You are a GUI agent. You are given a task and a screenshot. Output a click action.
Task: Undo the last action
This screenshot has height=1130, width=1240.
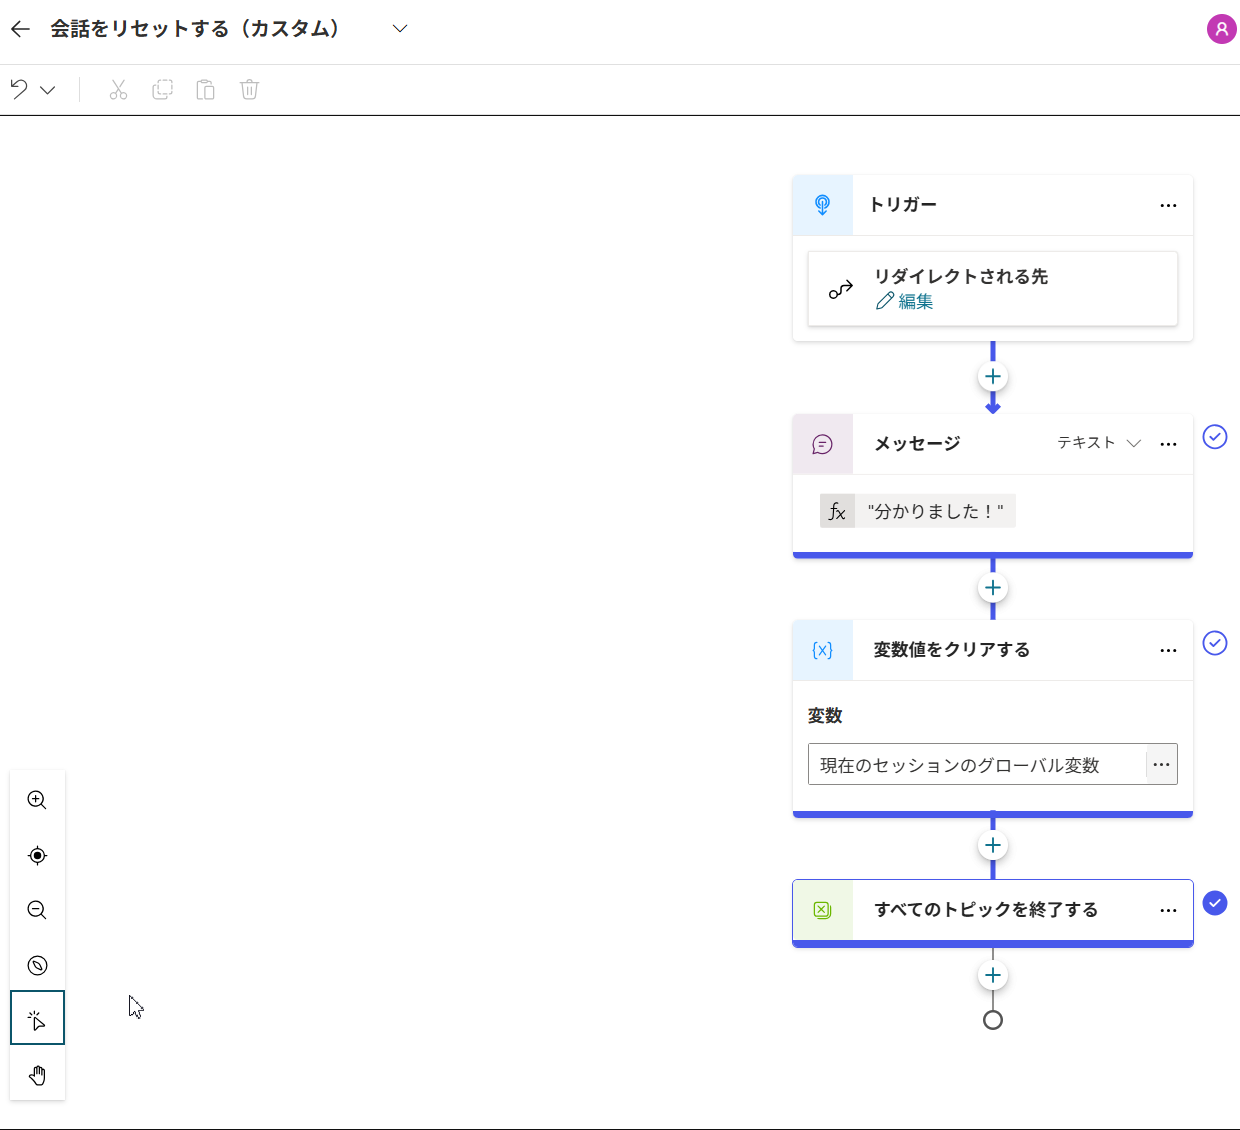click(19, 90)
